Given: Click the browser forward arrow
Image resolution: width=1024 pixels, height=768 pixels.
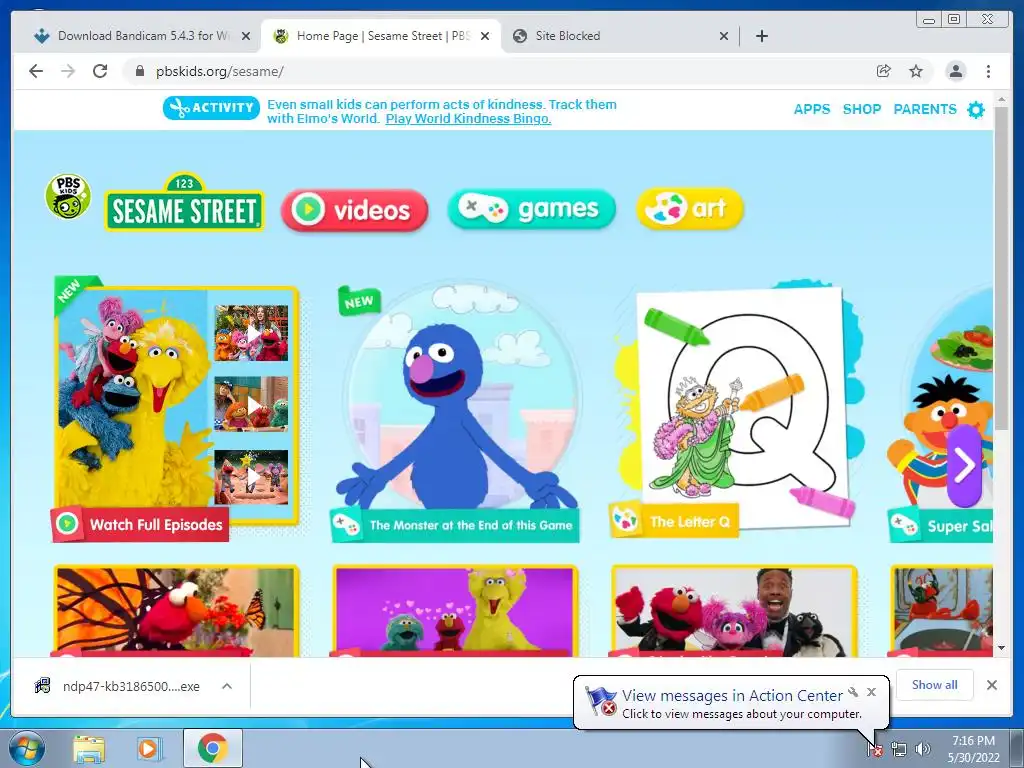Looking at the screenshot, I should click(68, 71).
